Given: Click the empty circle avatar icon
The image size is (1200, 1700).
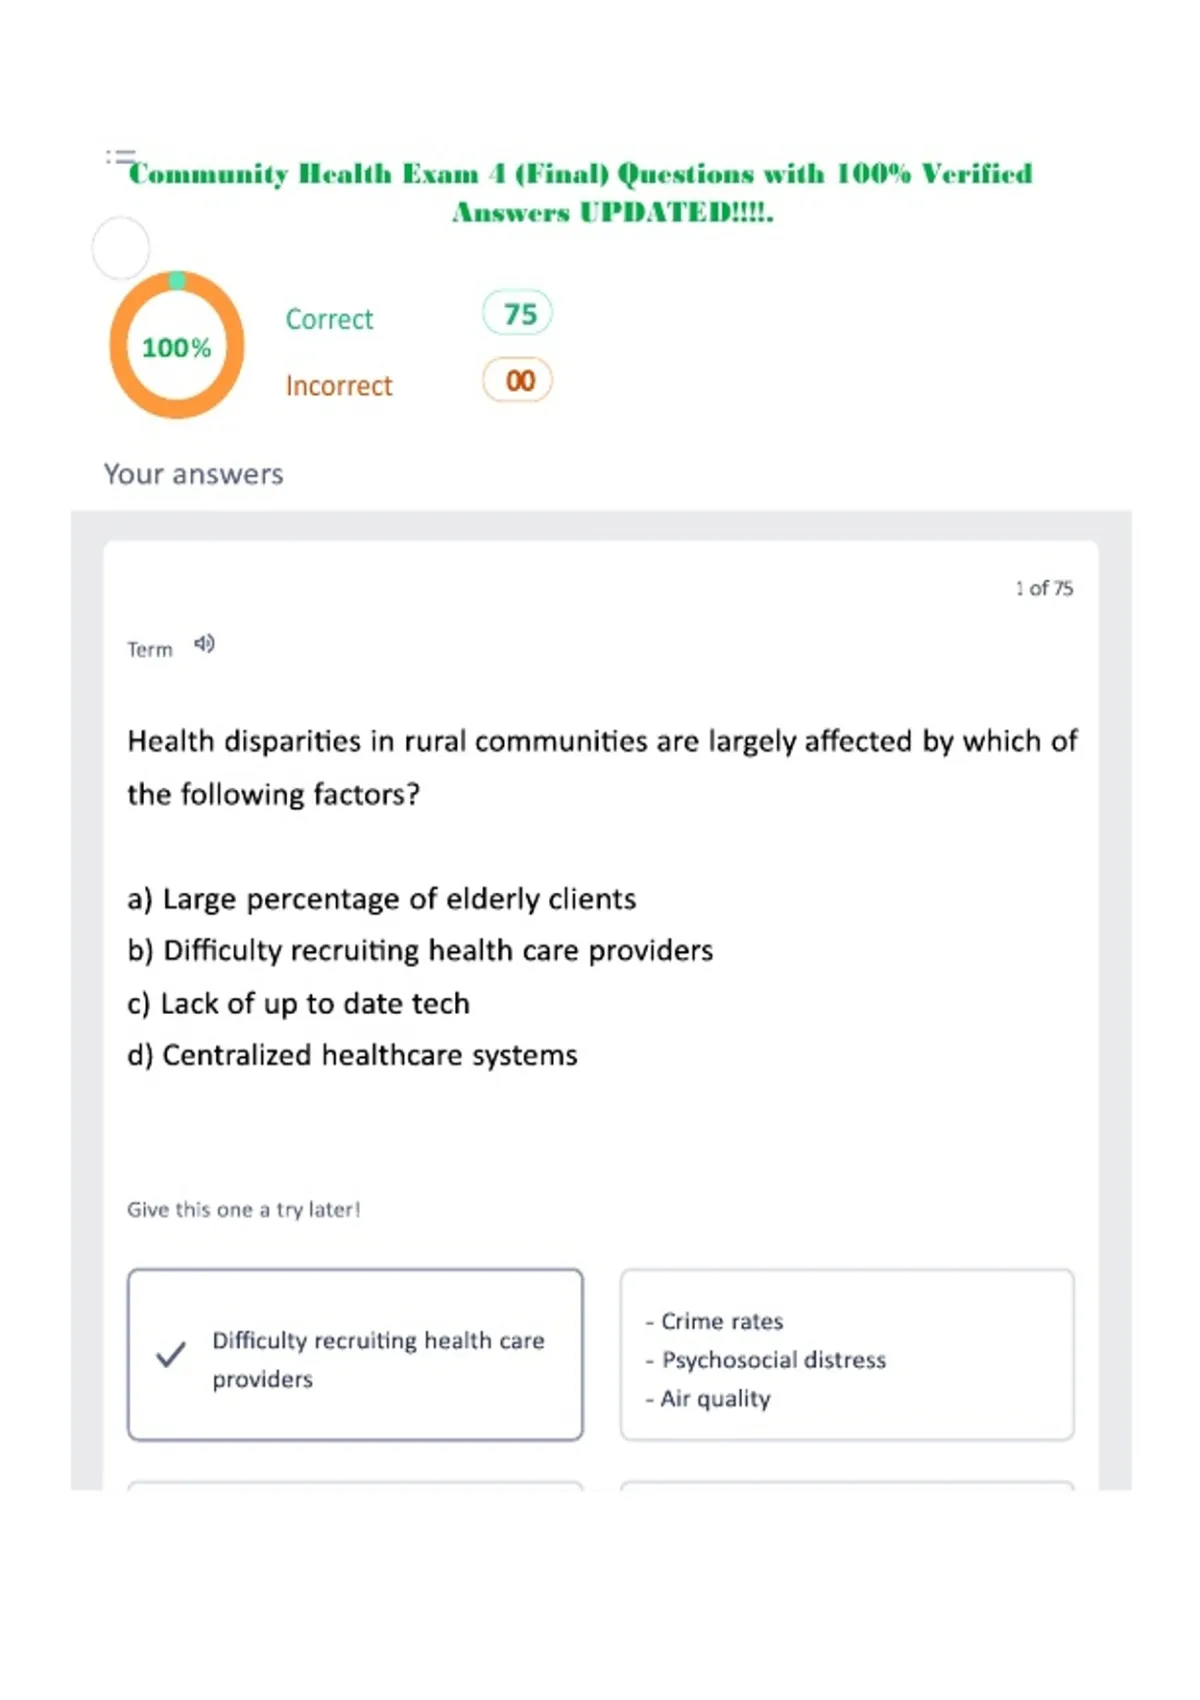Looking at the screenshot, I should 121,247.
